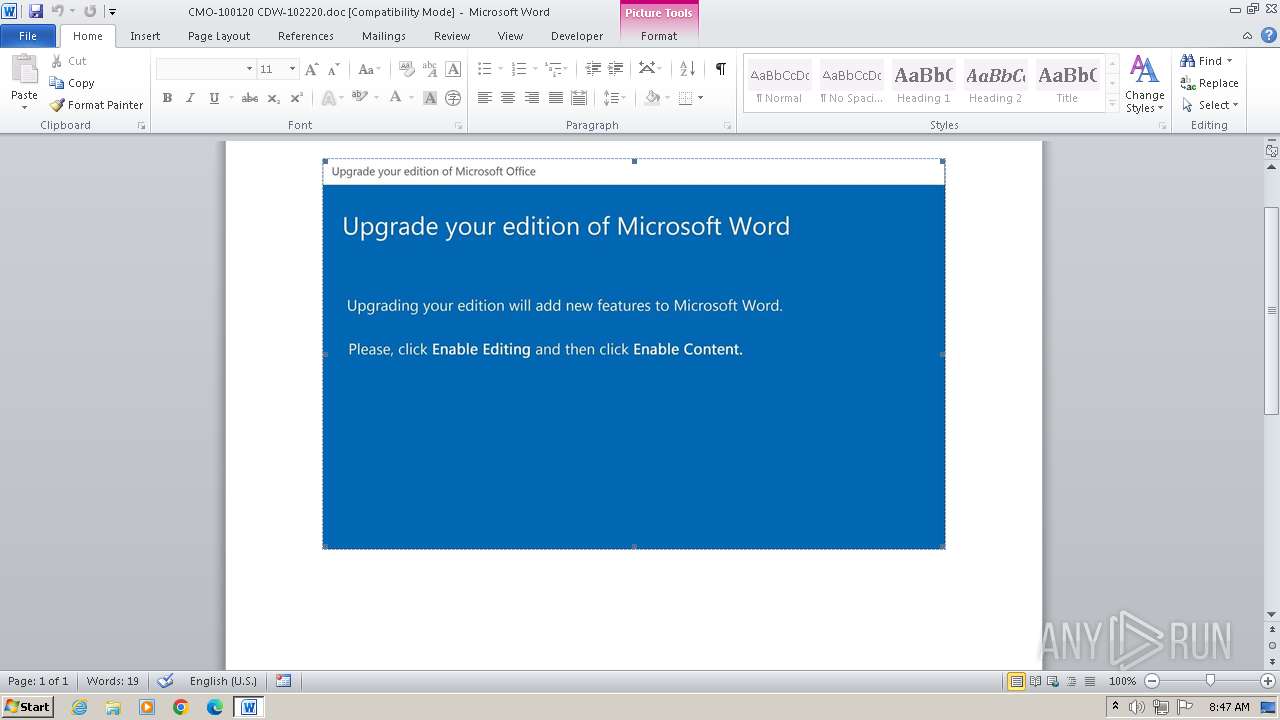Open the font name combo box
This screenshot has width=1280, height=720.
(205, 69)
